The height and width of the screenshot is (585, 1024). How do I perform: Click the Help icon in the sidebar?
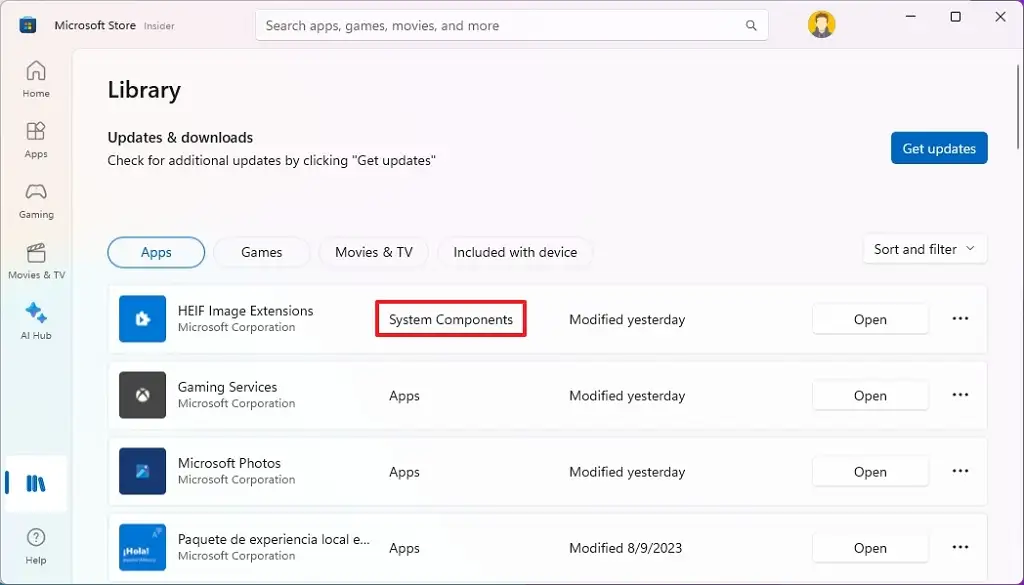[36, 545]
